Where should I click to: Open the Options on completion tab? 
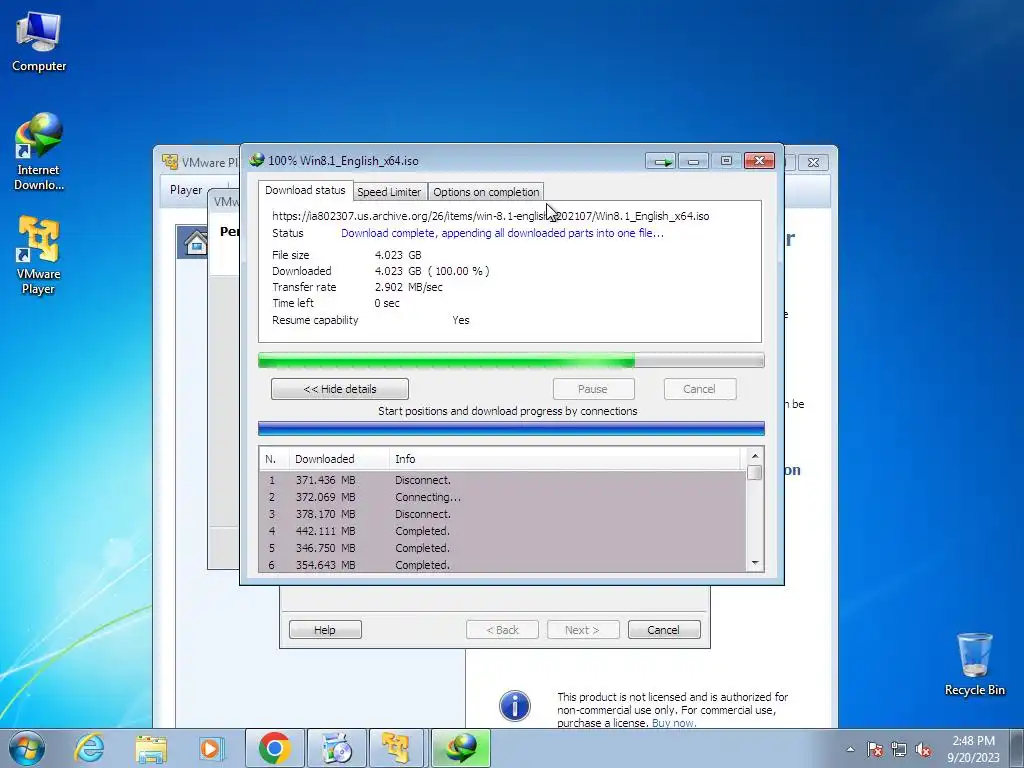[x=486, y=192]
